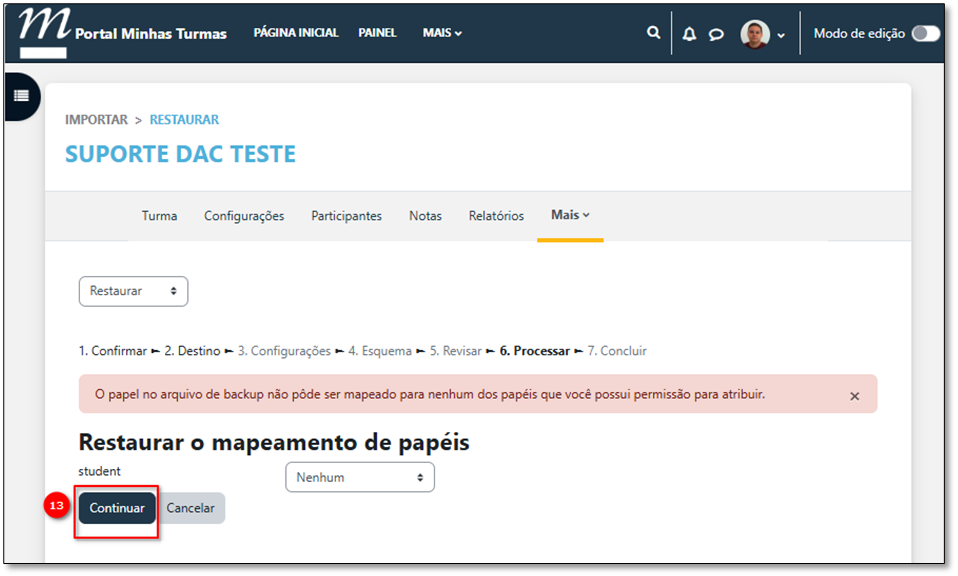The height and width of the screenshot is (576, 958).
Task: Expand the MAIS menu in top navigation
Action: point(442,33)
